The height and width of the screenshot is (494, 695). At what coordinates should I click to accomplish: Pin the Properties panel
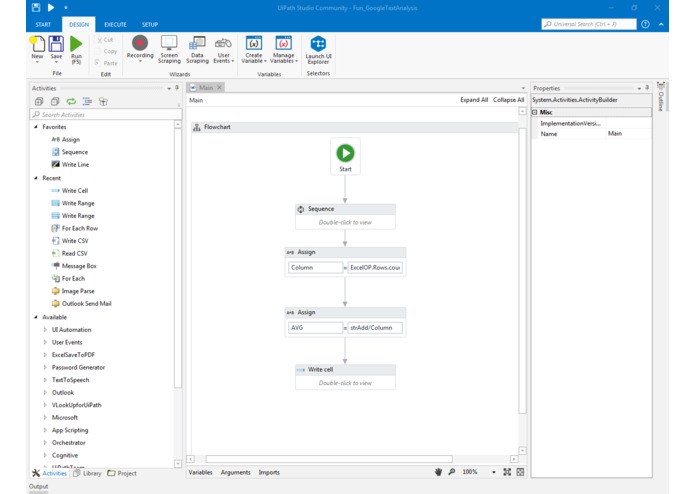click(x=647, y=88)
